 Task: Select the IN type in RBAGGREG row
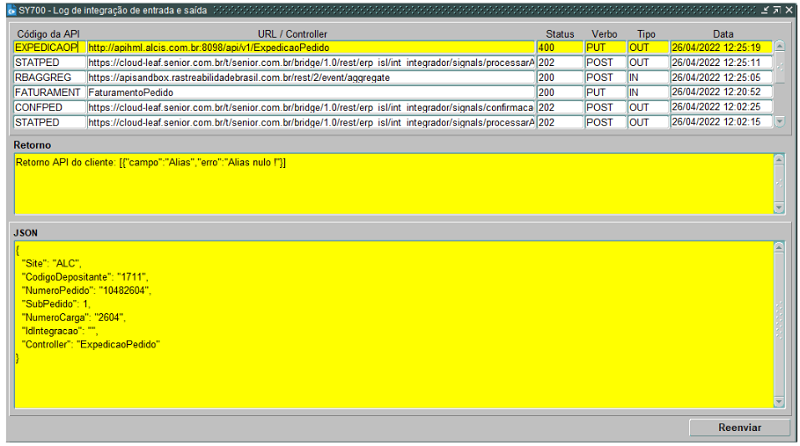648,78
